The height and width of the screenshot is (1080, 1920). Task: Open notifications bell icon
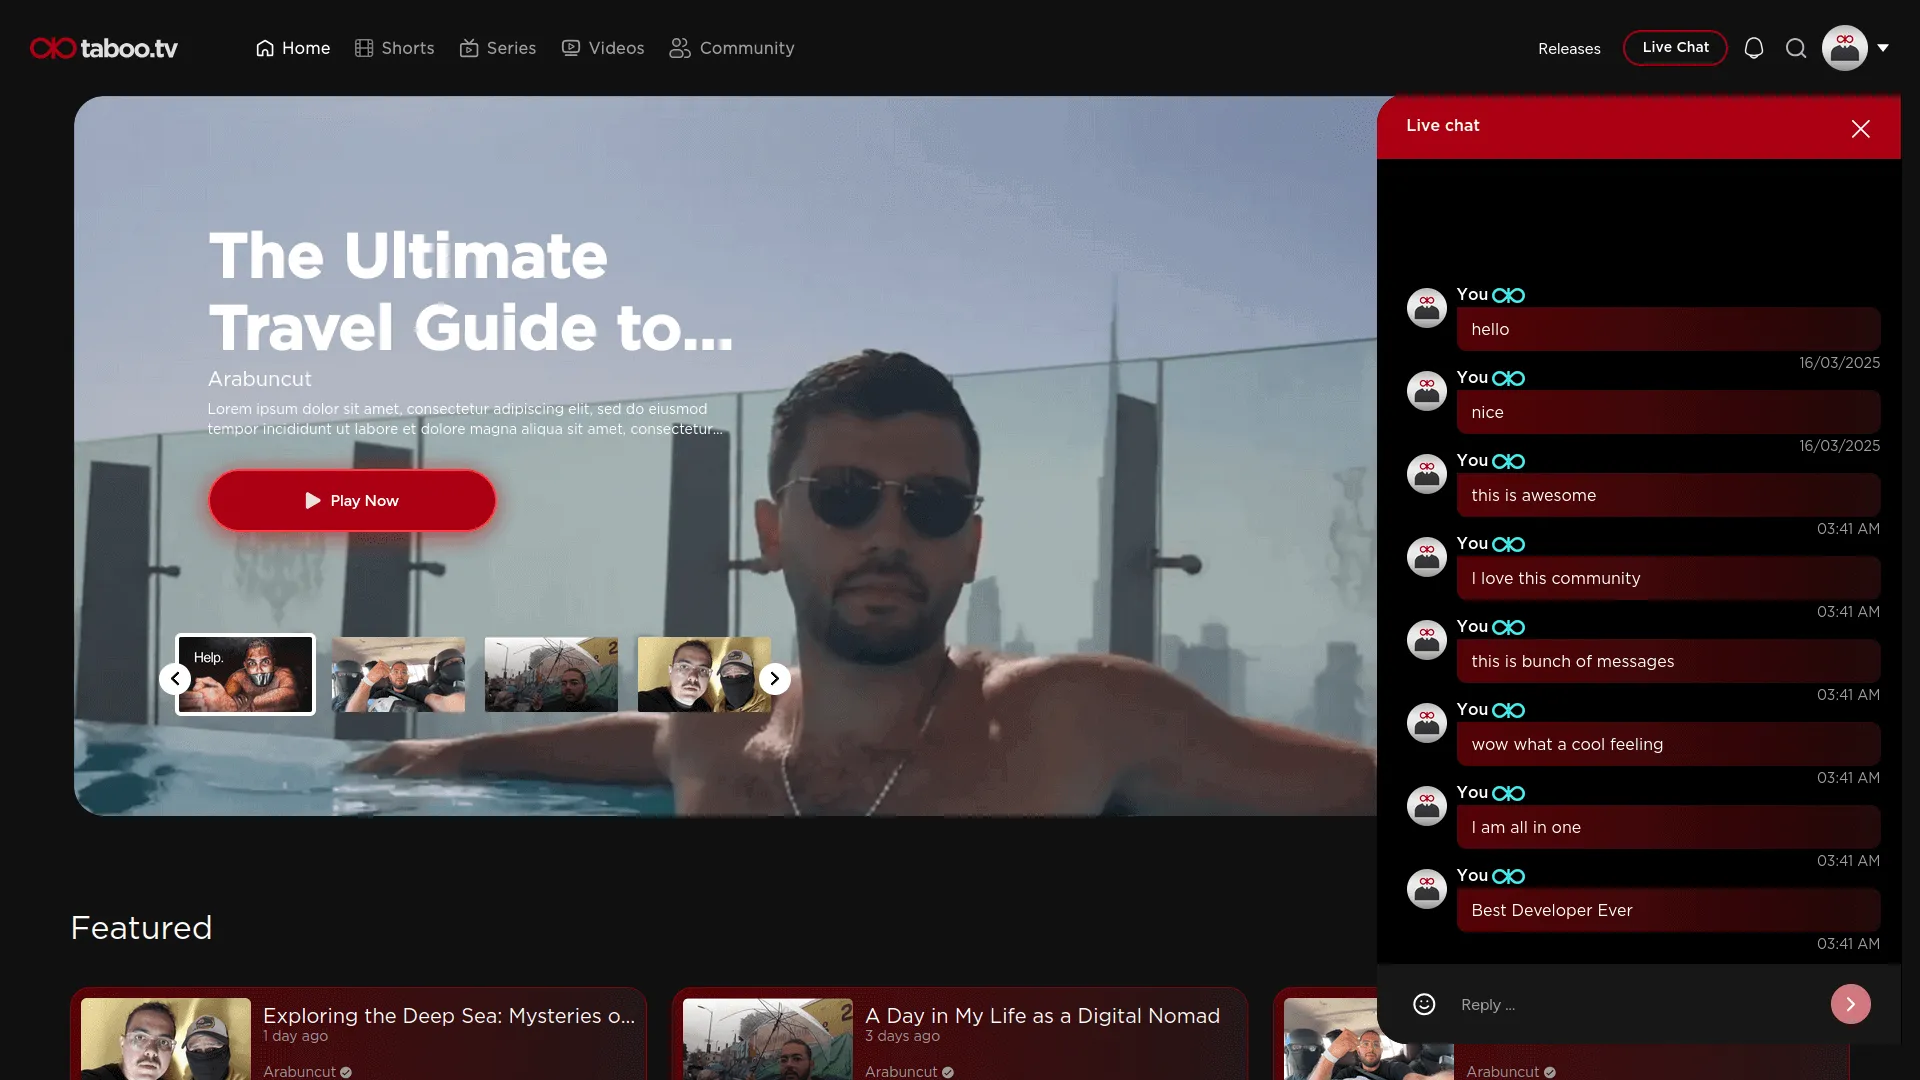click(1754, 48)
